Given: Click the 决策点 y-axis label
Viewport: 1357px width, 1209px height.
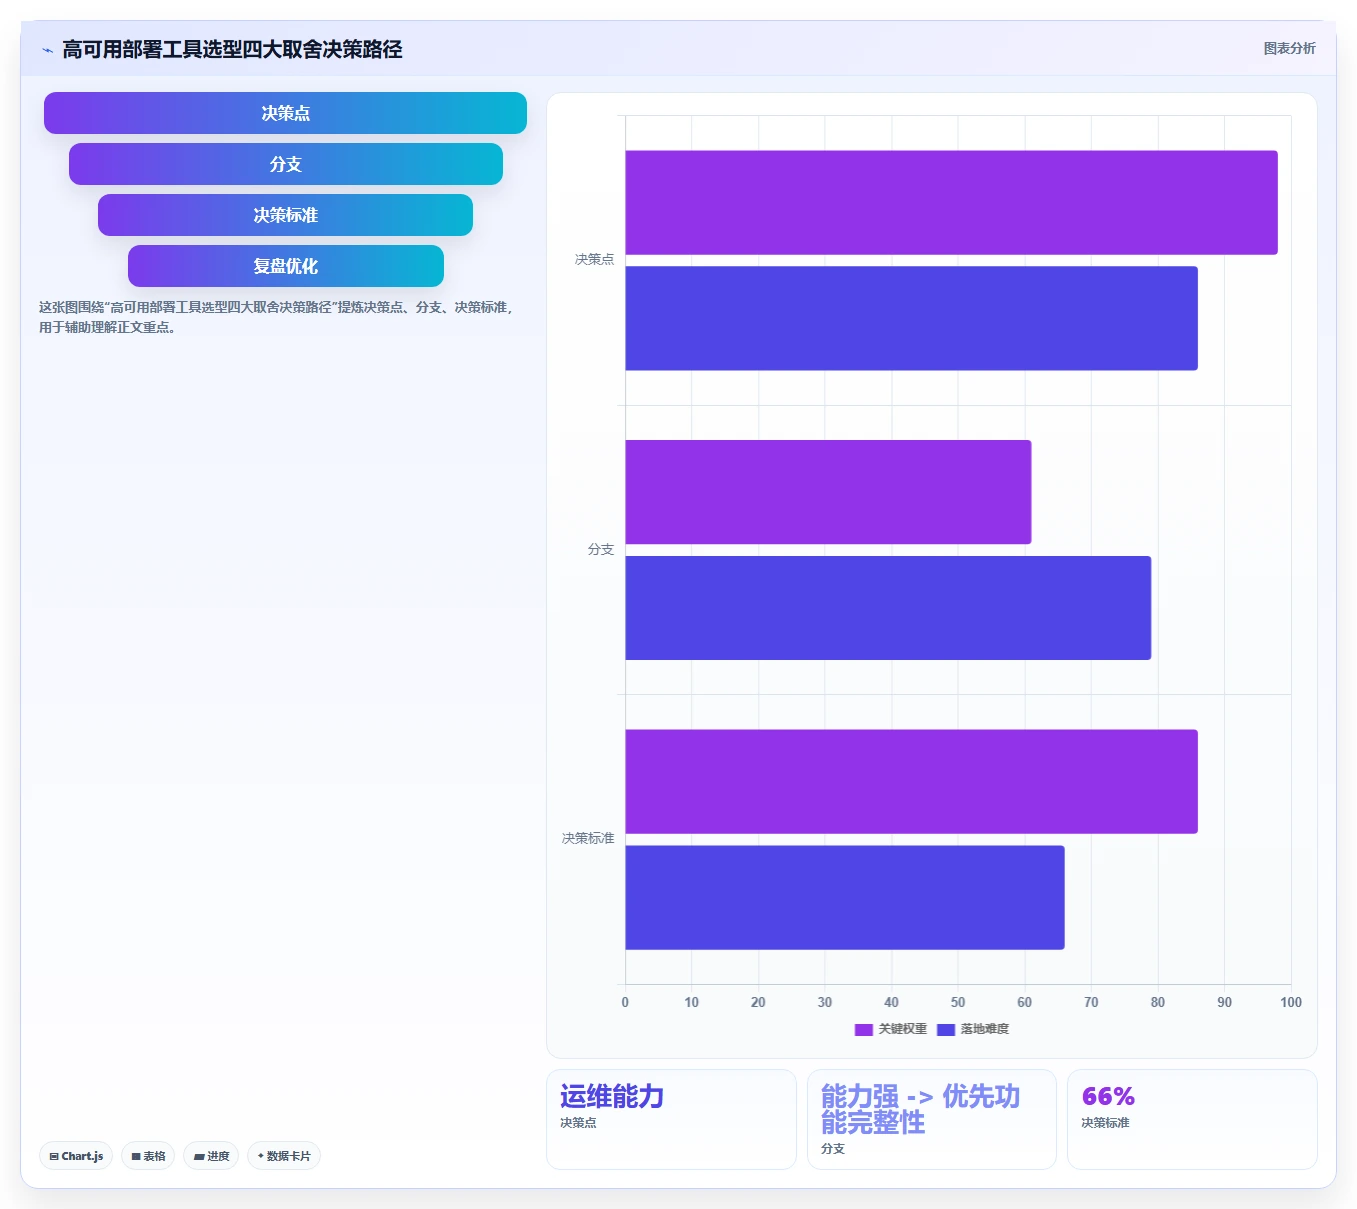Looking at the screenshot, I should point(594,260).
